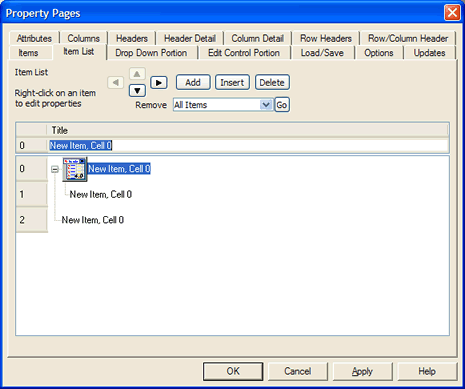Select the child item in row 1
This screenshot has width=465, height=389.
tap(101, 194)
